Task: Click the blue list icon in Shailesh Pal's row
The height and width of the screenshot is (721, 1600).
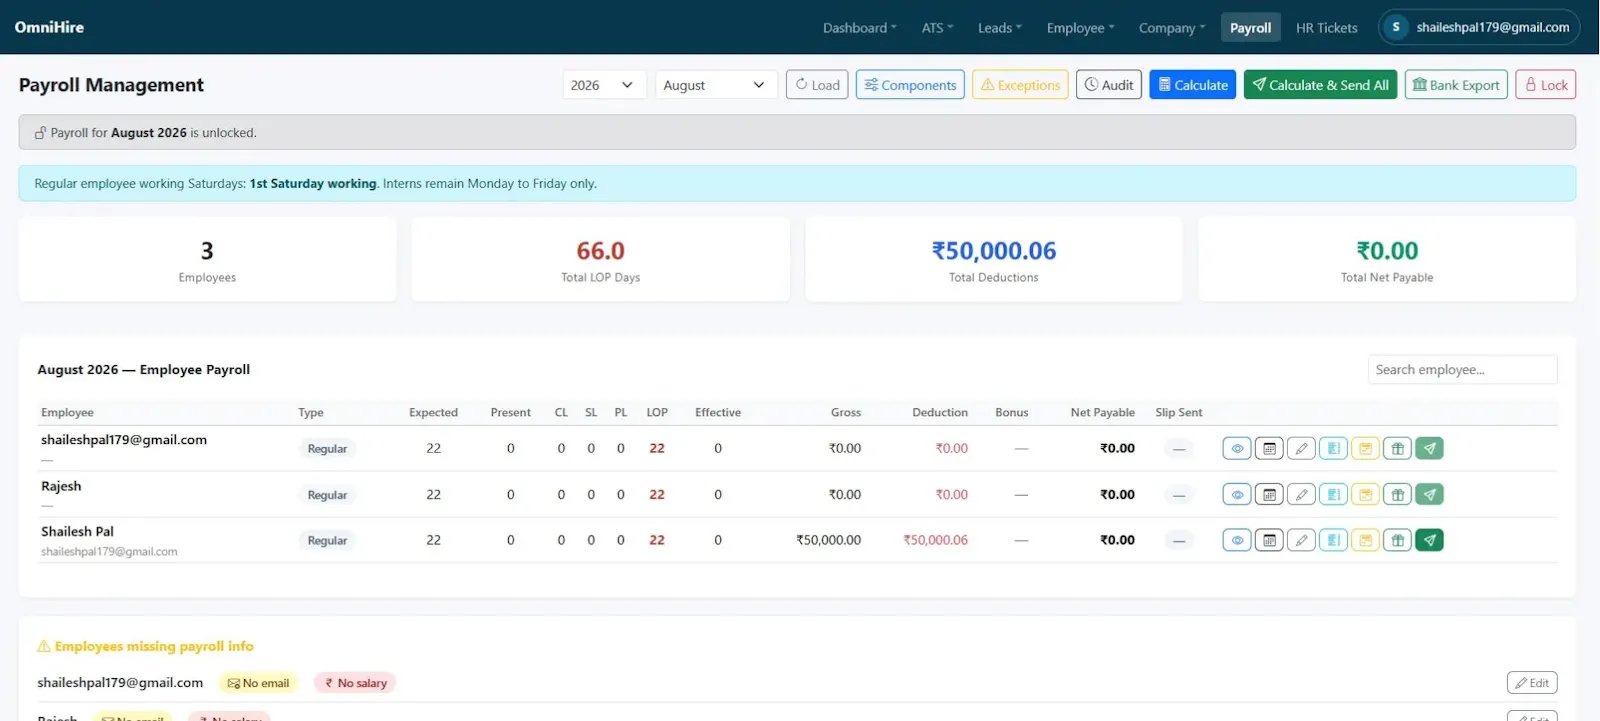Action: click(x=1333, y=540)
